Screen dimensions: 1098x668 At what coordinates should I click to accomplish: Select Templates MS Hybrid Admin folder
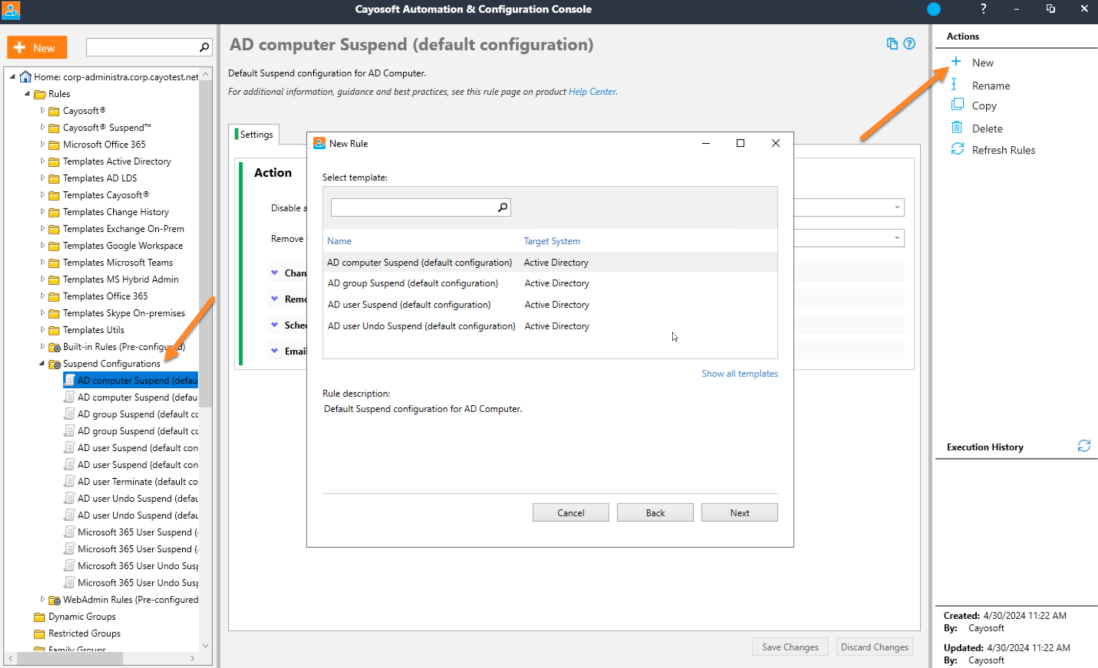point(120,279)
